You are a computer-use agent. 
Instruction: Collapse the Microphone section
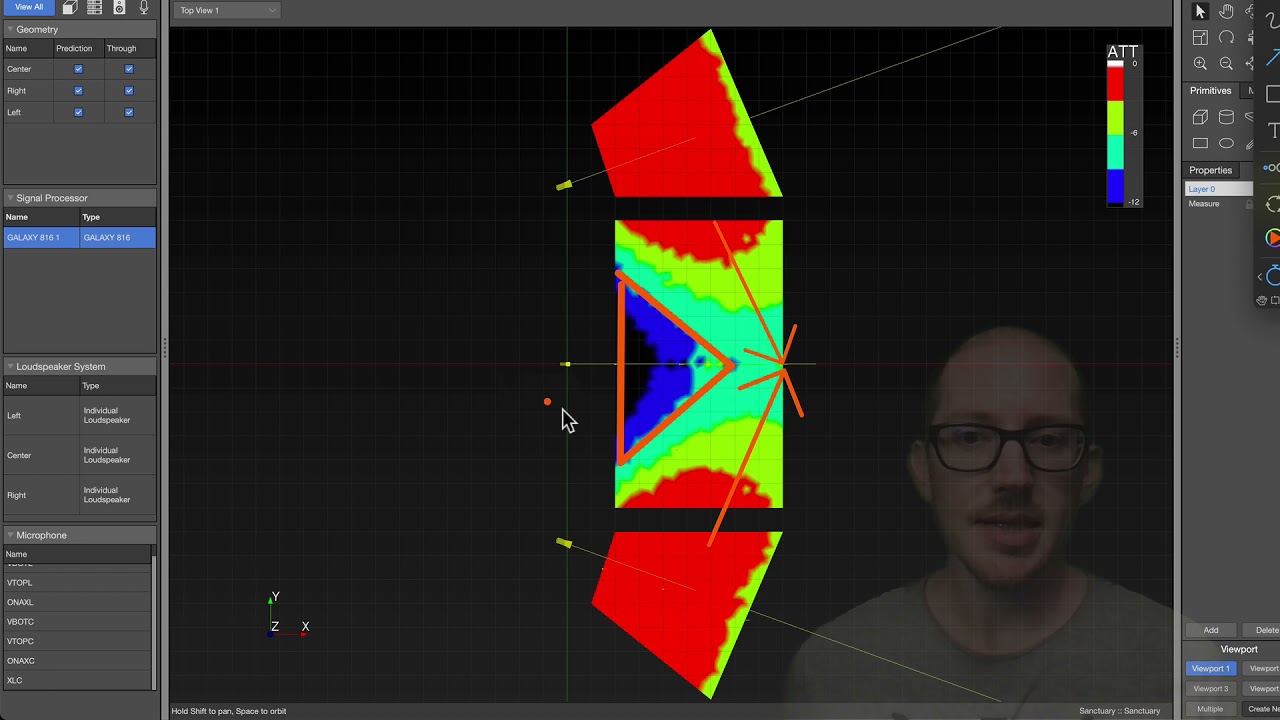10,535
